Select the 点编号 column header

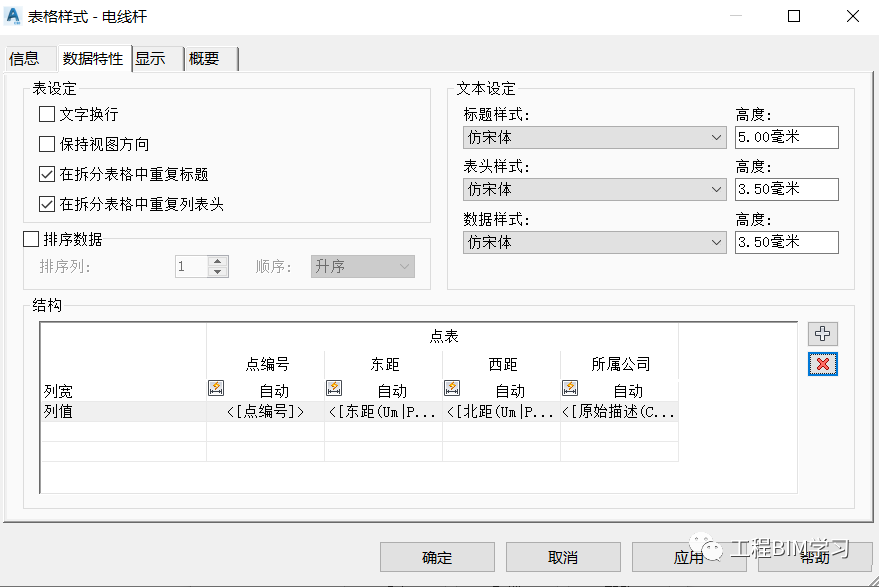click(x=266, y=364)
